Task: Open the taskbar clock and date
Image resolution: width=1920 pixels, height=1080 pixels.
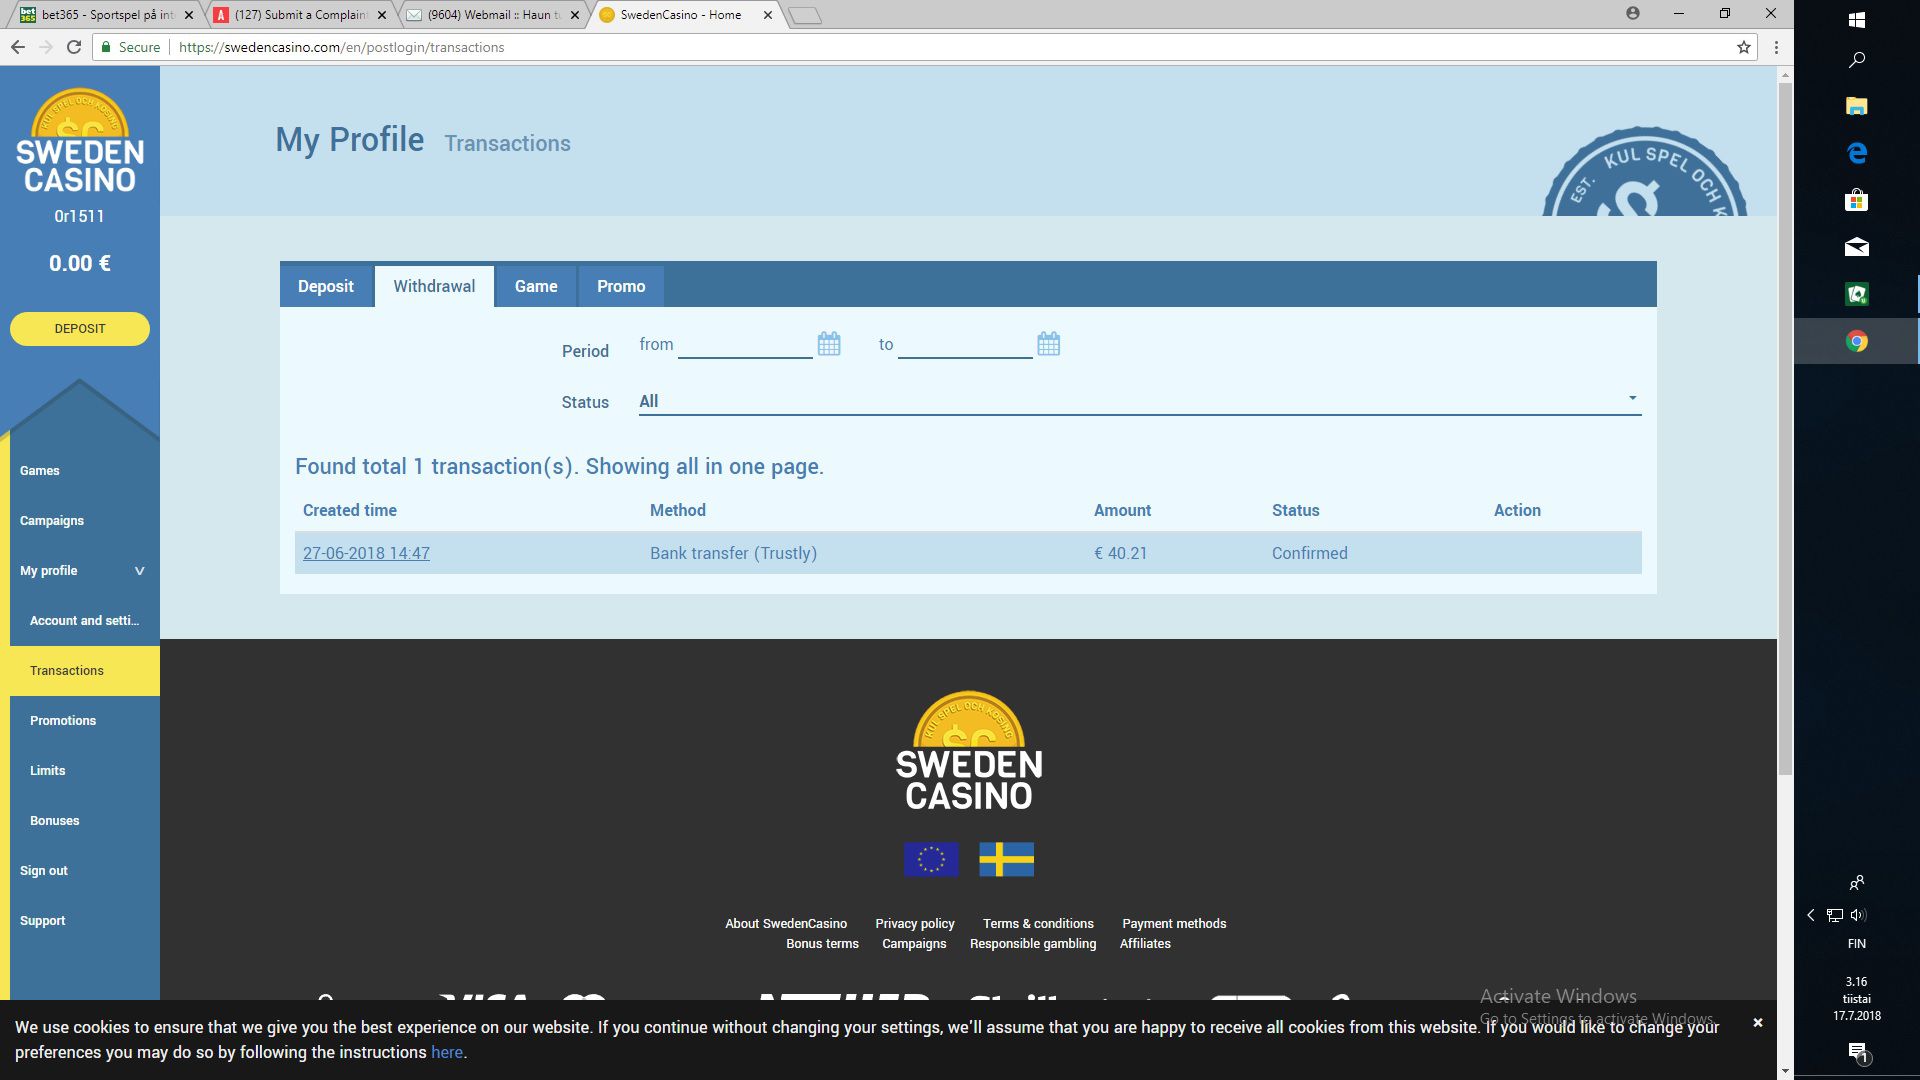Action: pos(1857,999)
